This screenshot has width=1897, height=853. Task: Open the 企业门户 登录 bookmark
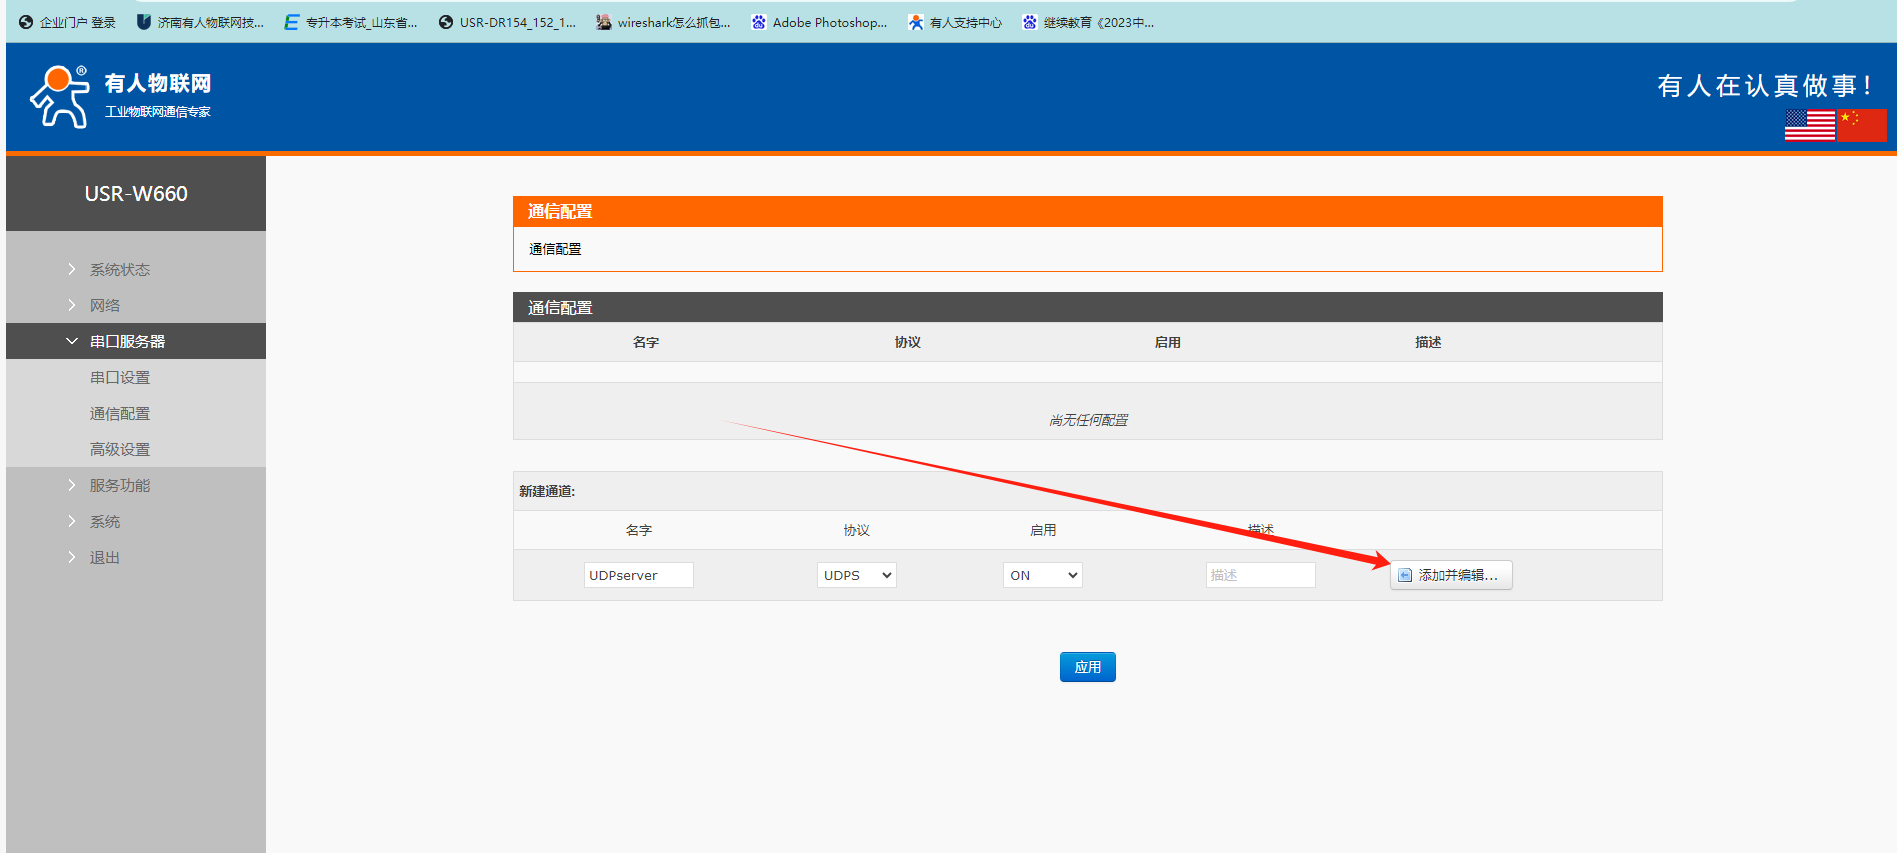pos(67,22)
